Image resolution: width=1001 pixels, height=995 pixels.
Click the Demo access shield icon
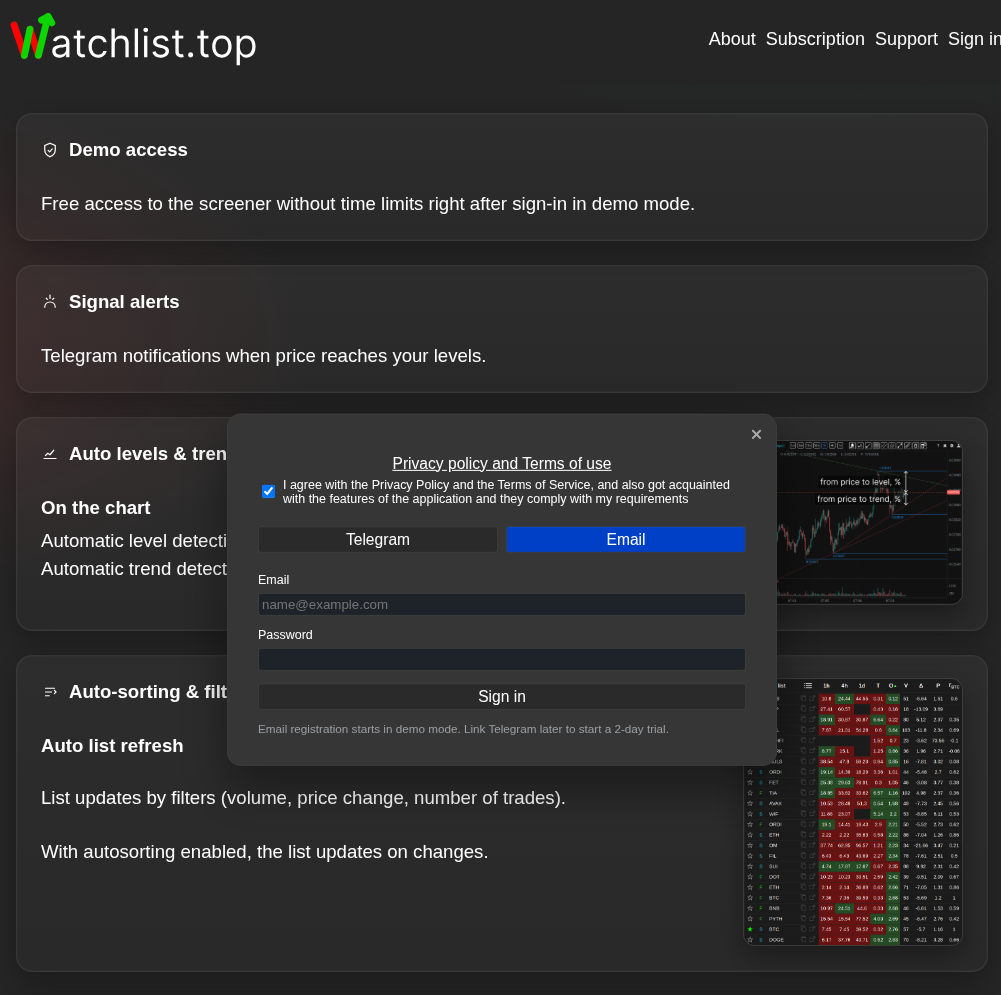pyautogui.click(x=50, y=150)
